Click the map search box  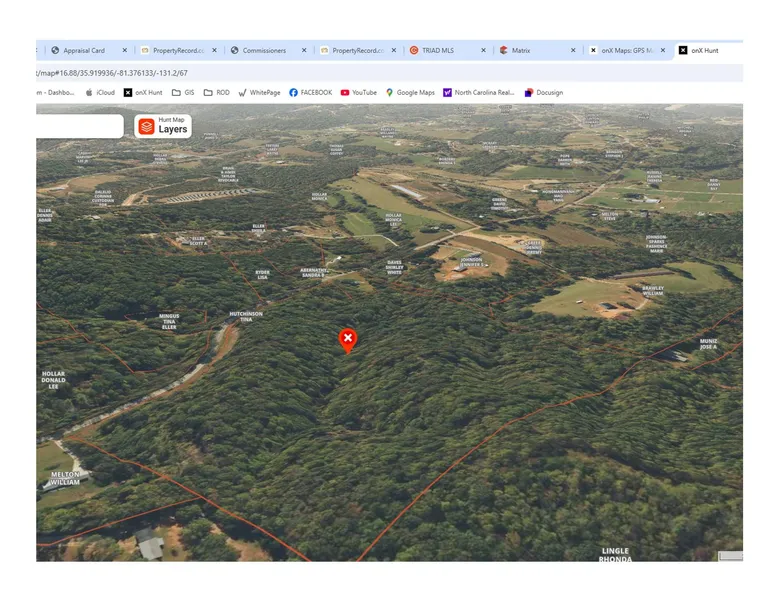(79, 126)
